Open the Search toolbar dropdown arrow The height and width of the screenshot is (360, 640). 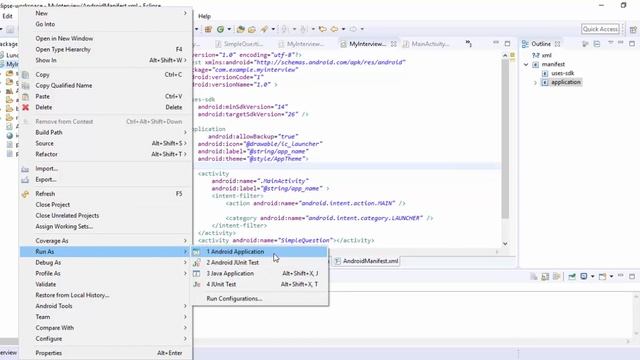(x=273, y=29)
